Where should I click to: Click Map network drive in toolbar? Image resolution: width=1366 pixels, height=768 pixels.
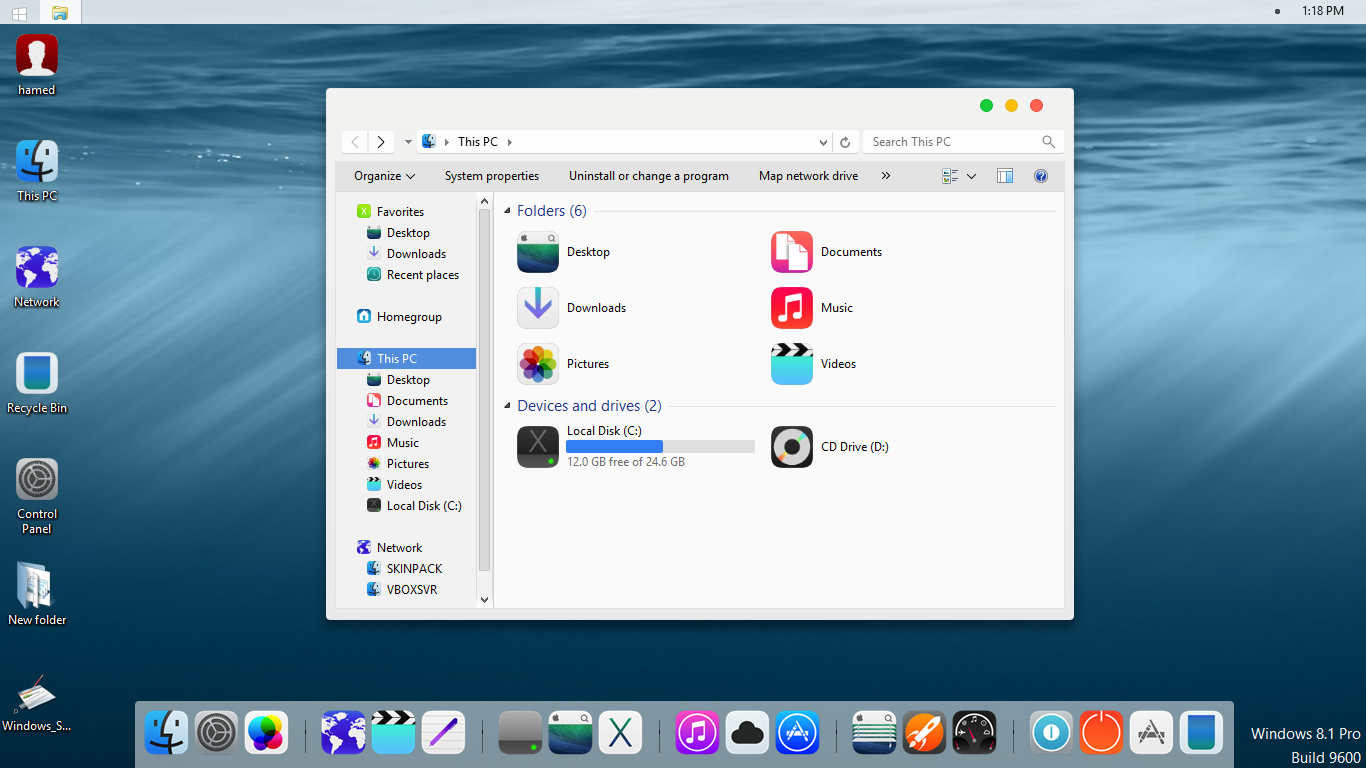808,176
